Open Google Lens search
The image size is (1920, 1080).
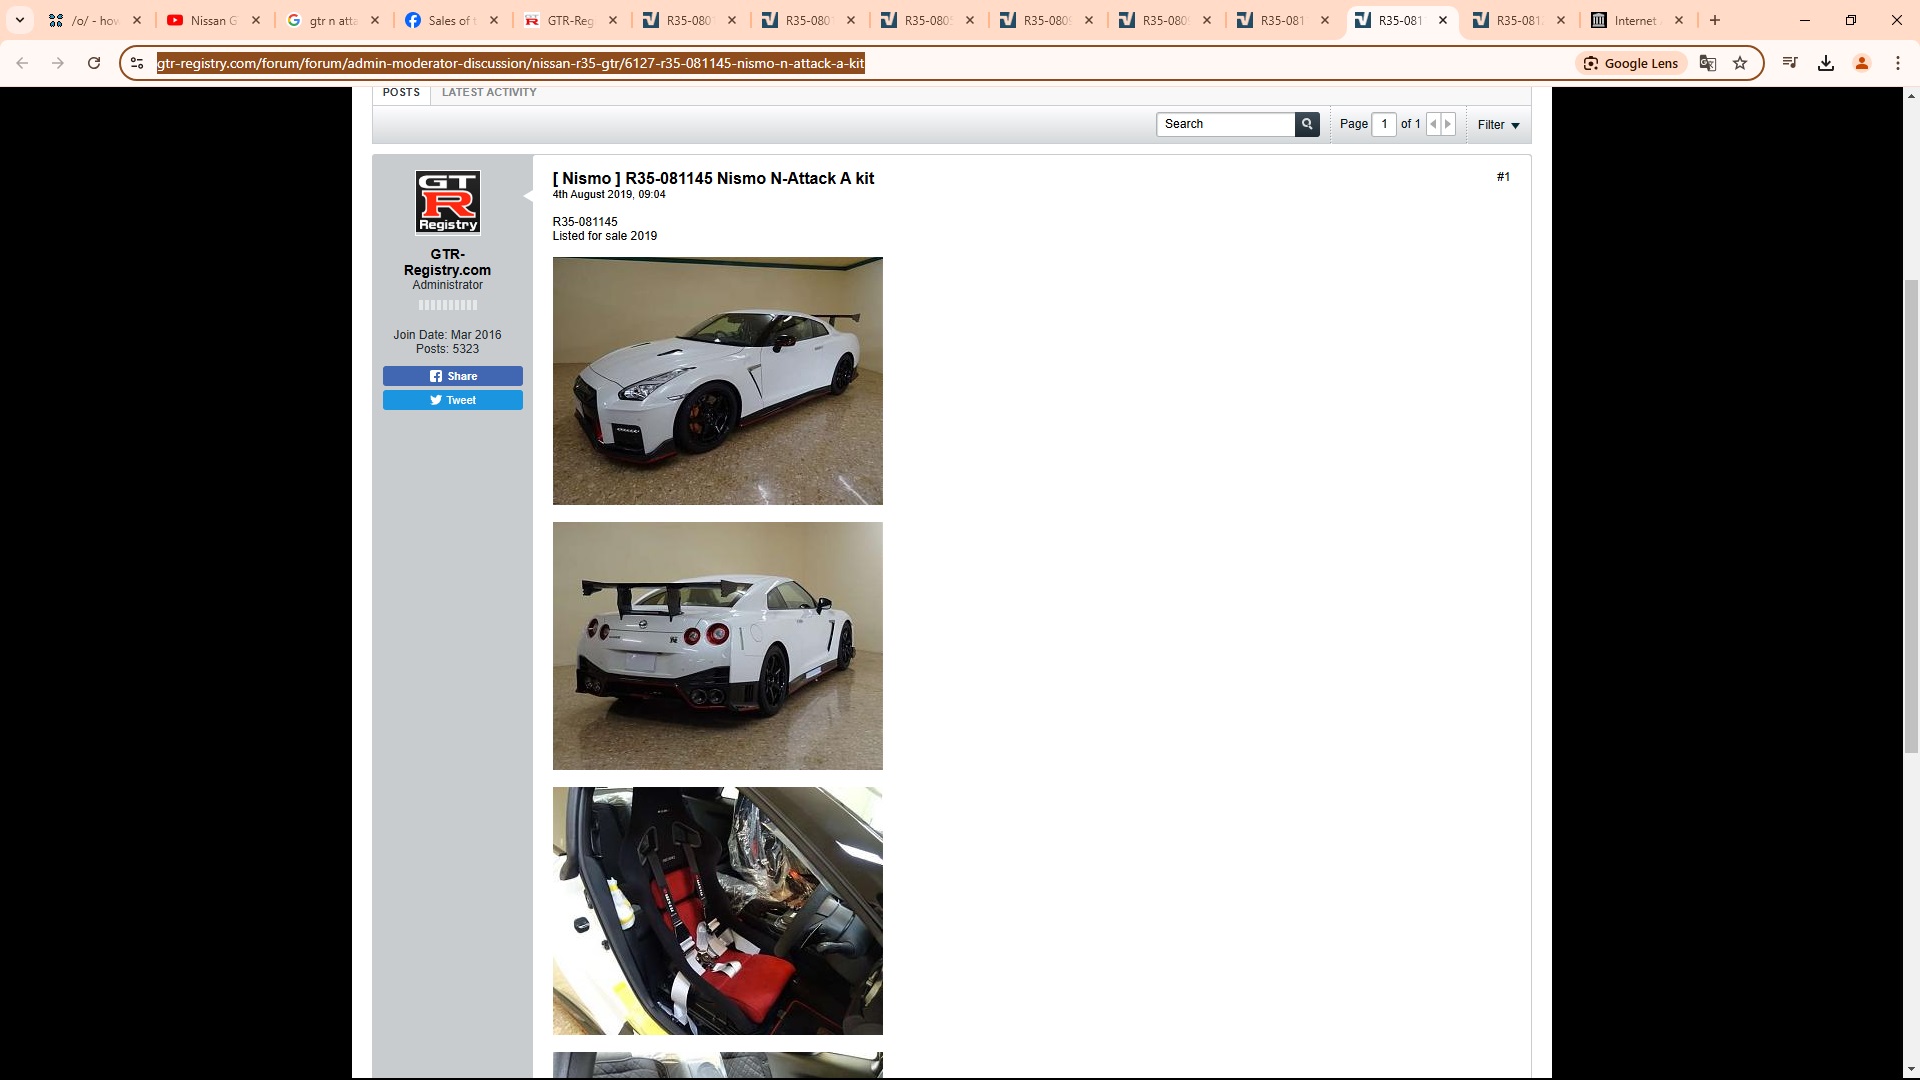[1631, 63]
